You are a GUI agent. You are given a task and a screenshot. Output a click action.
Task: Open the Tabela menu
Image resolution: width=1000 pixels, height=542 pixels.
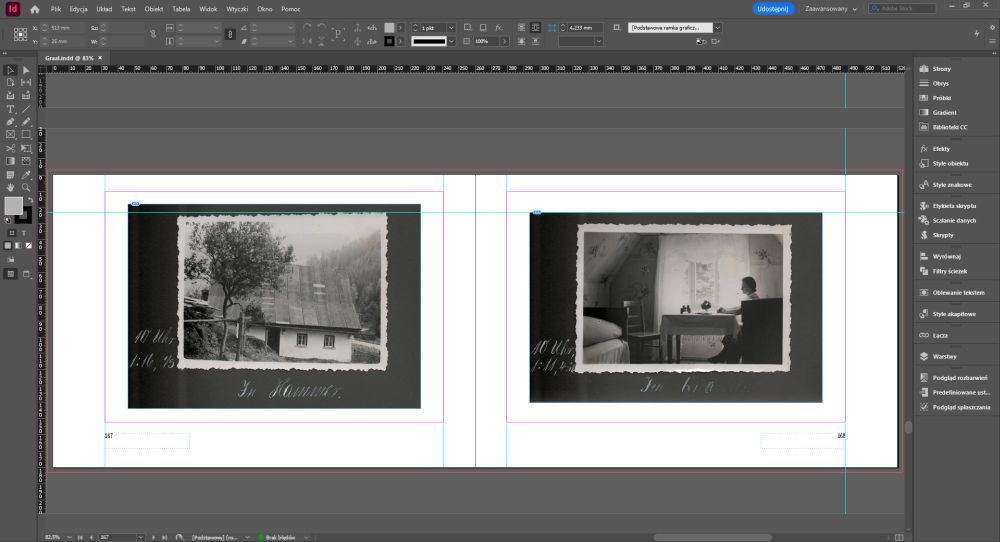click(181, 9)
